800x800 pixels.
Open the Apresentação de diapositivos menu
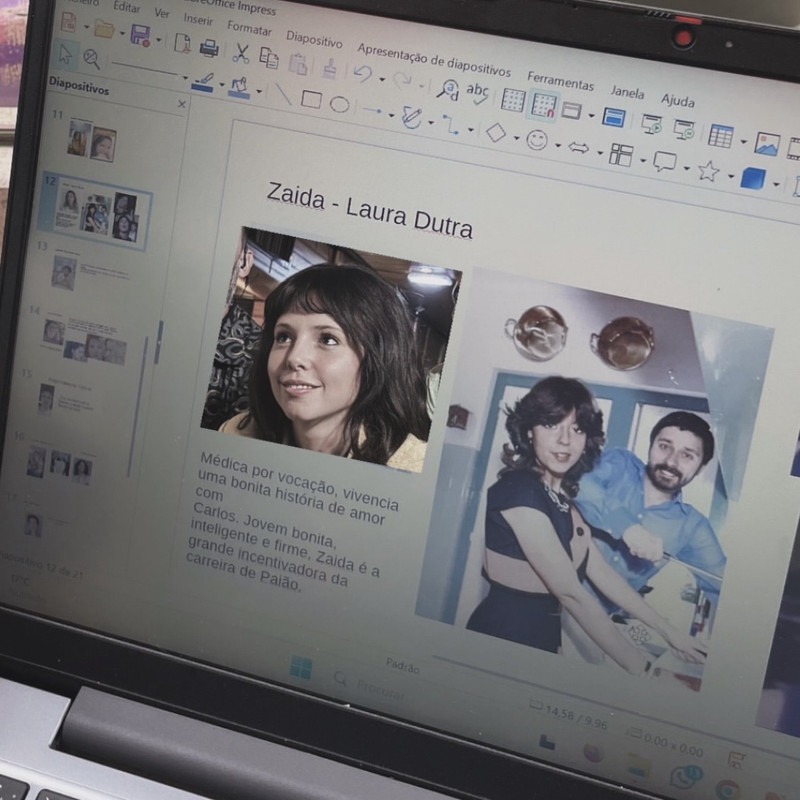[x=434, y=60]
